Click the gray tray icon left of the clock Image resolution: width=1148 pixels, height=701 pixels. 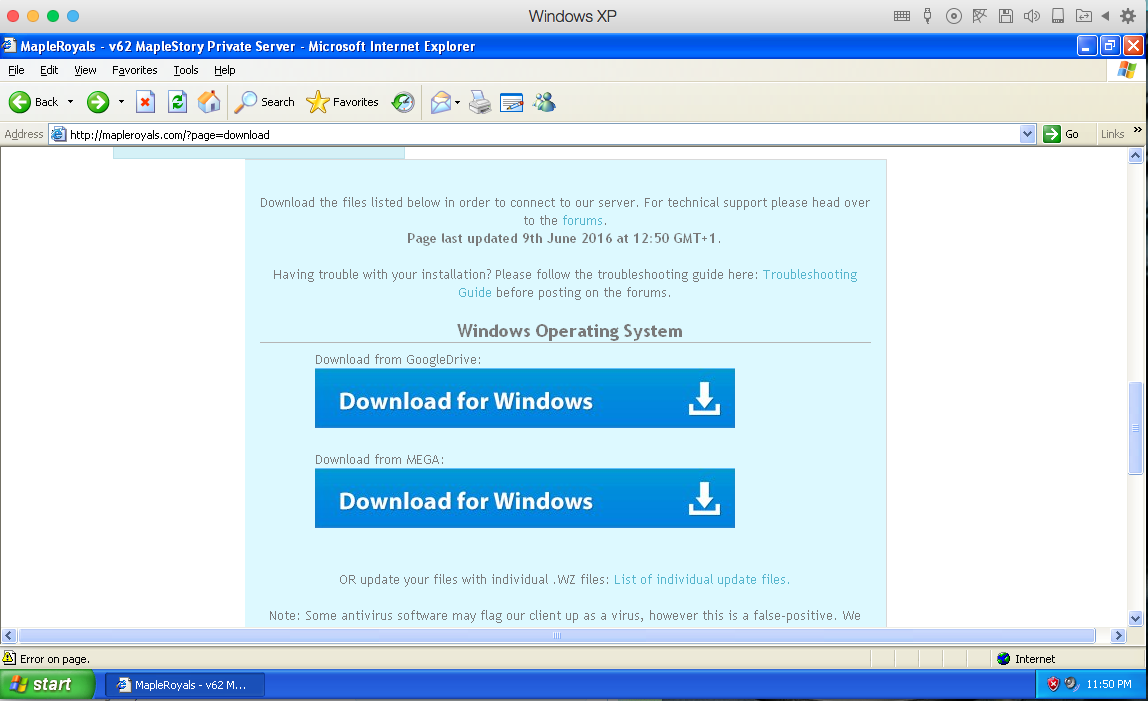click(x=1071, y=684)
